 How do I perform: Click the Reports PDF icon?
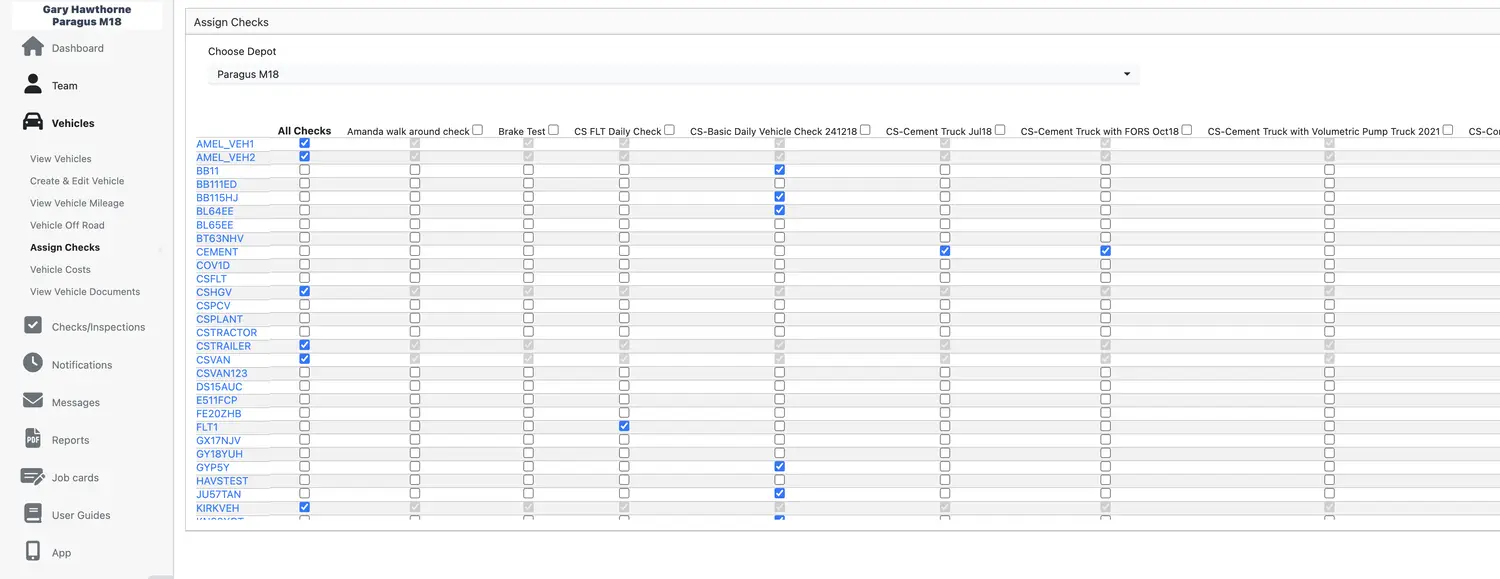point(33,439)
